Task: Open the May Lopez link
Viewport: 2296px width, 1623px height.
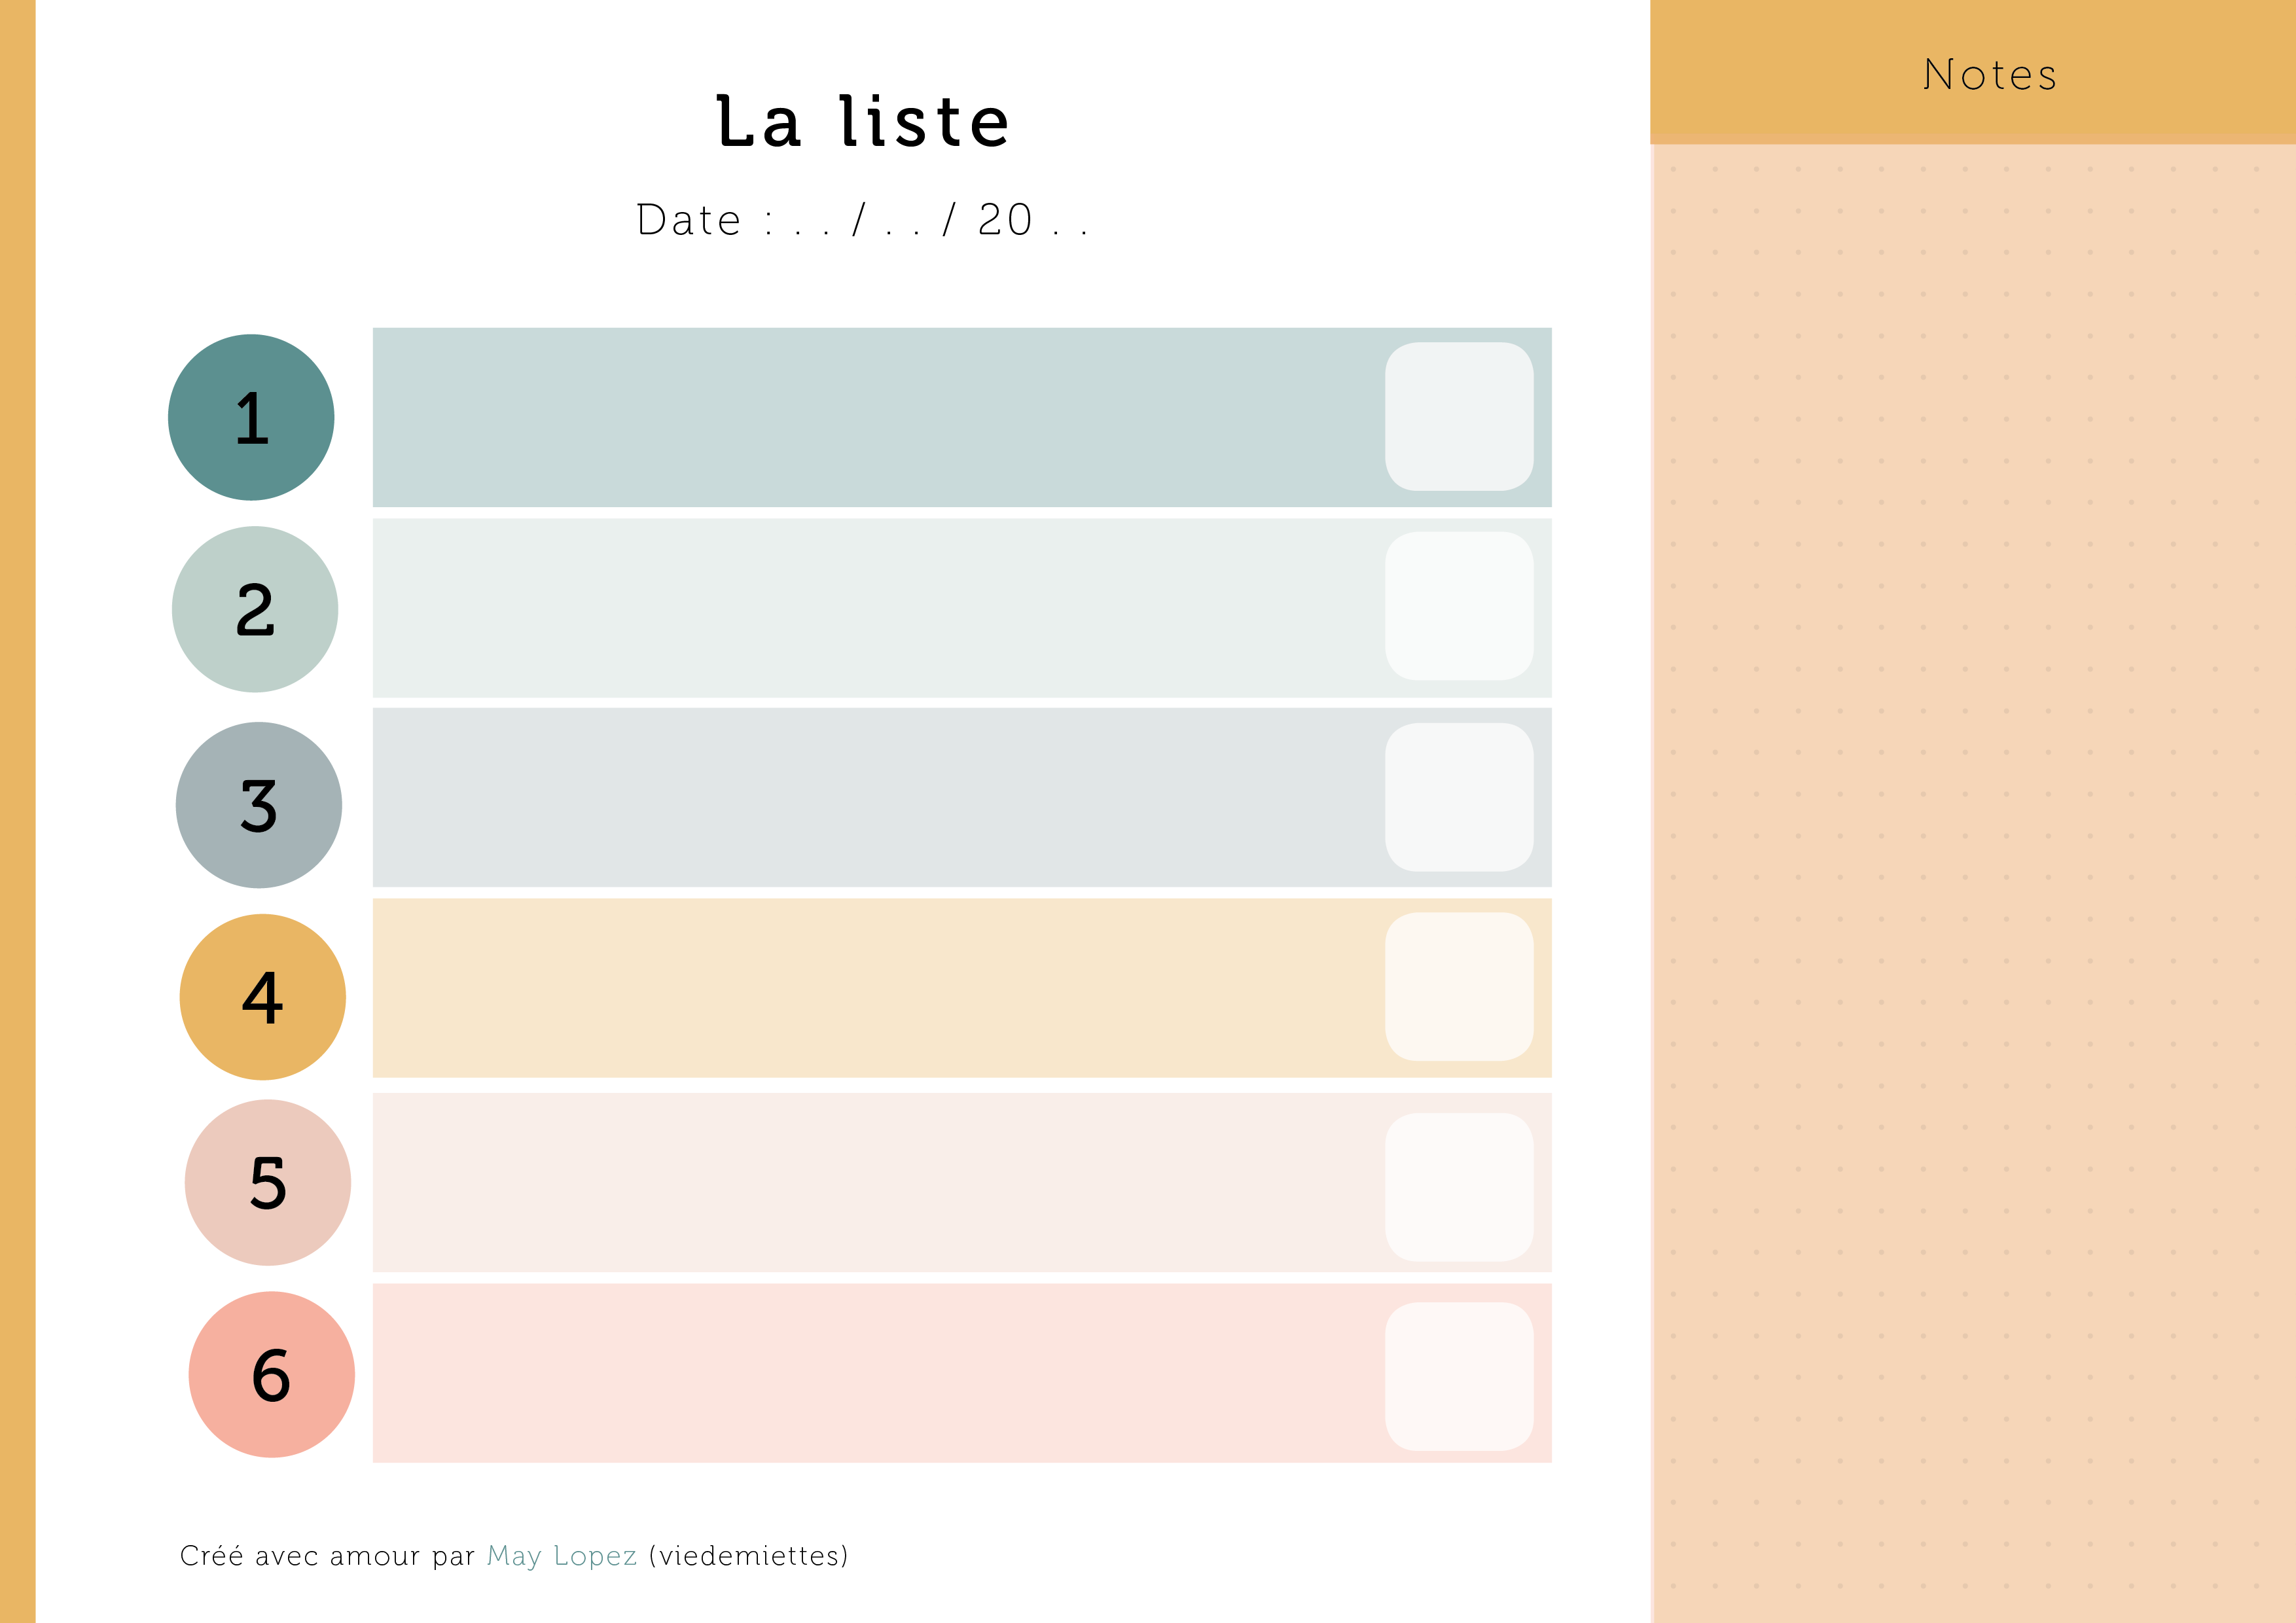Action: pos(562,1556)
